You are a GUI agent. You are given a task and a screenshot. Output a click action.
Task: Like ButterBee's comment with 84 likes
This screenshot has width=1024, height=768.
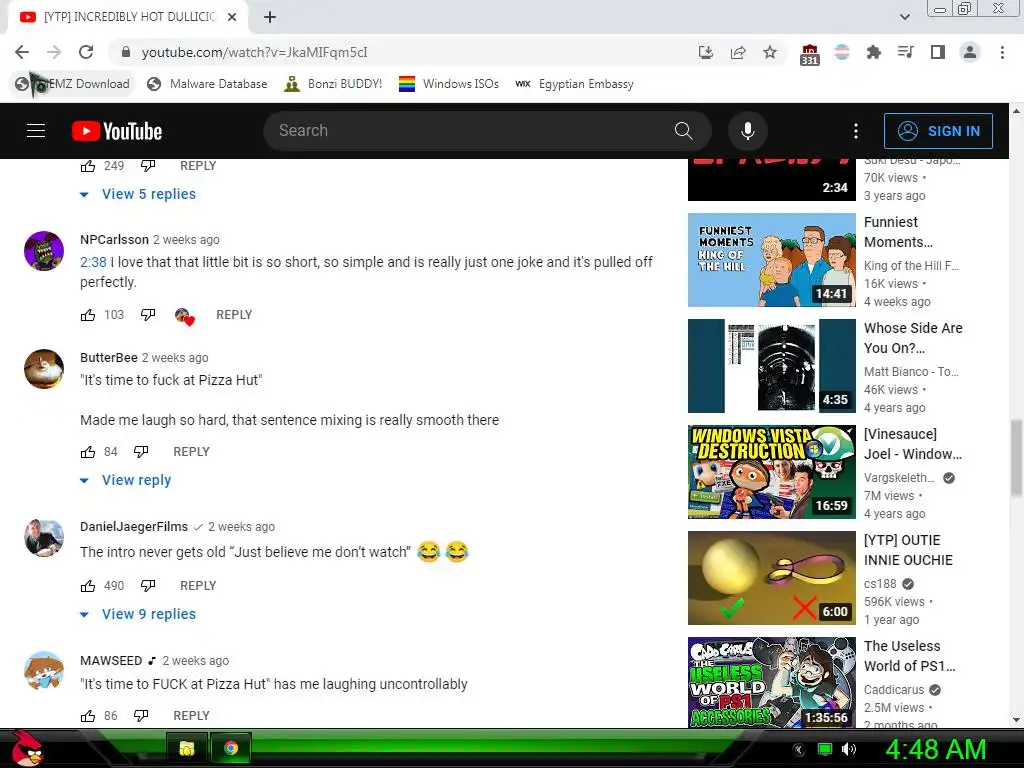tap(88, 452)
